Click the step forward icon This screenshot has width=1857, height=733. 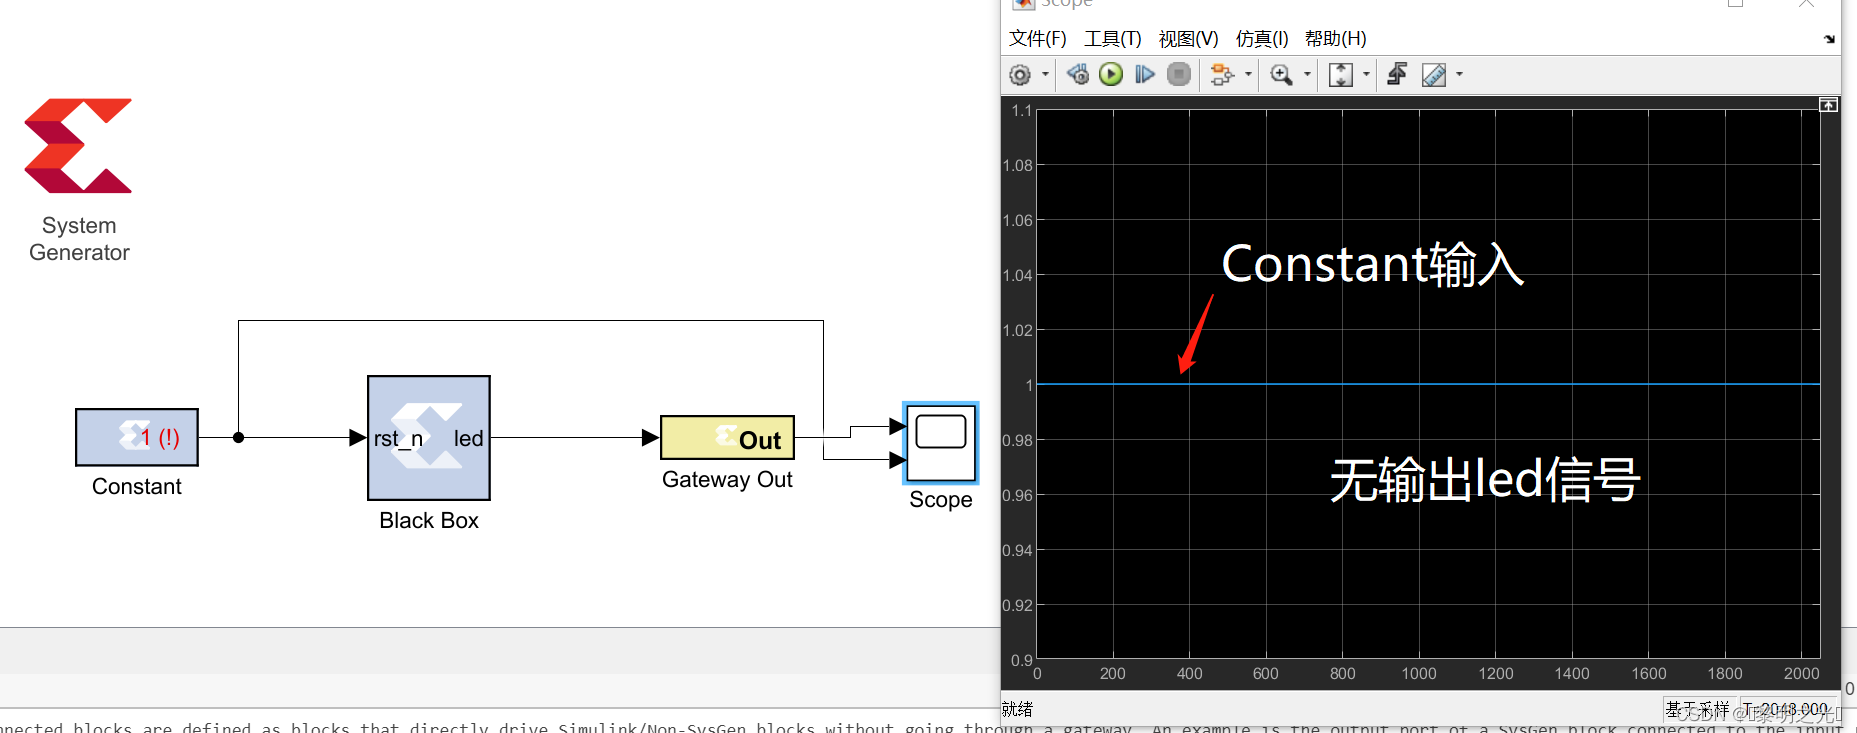1145,75
